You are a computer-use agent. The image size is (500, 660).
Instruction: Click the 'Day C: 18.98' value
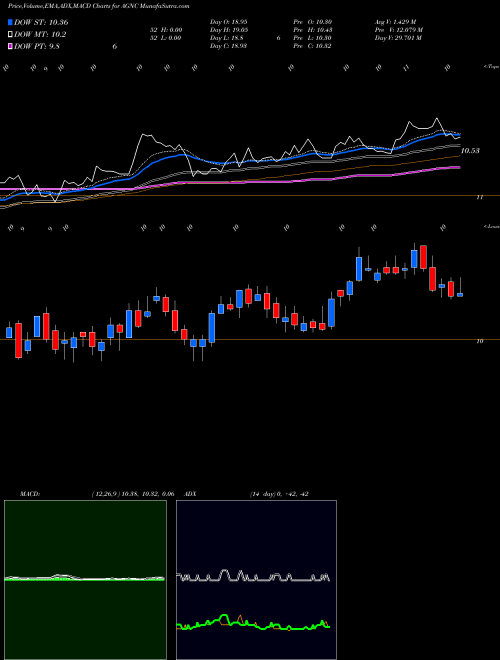tap(229, 46)
